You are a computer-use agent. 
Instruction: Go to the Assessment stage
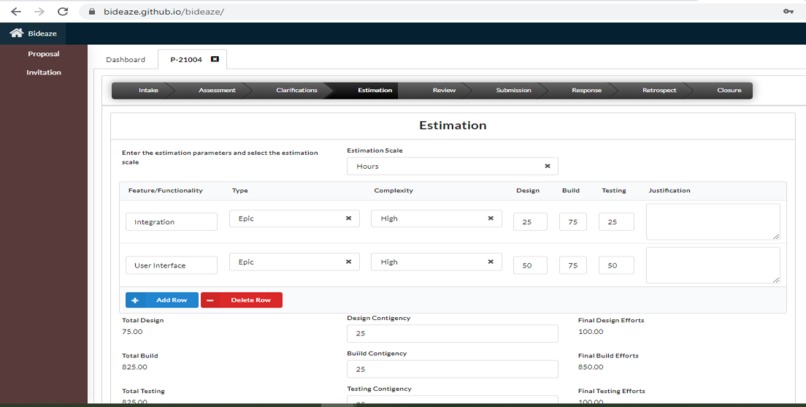[217, 90]
